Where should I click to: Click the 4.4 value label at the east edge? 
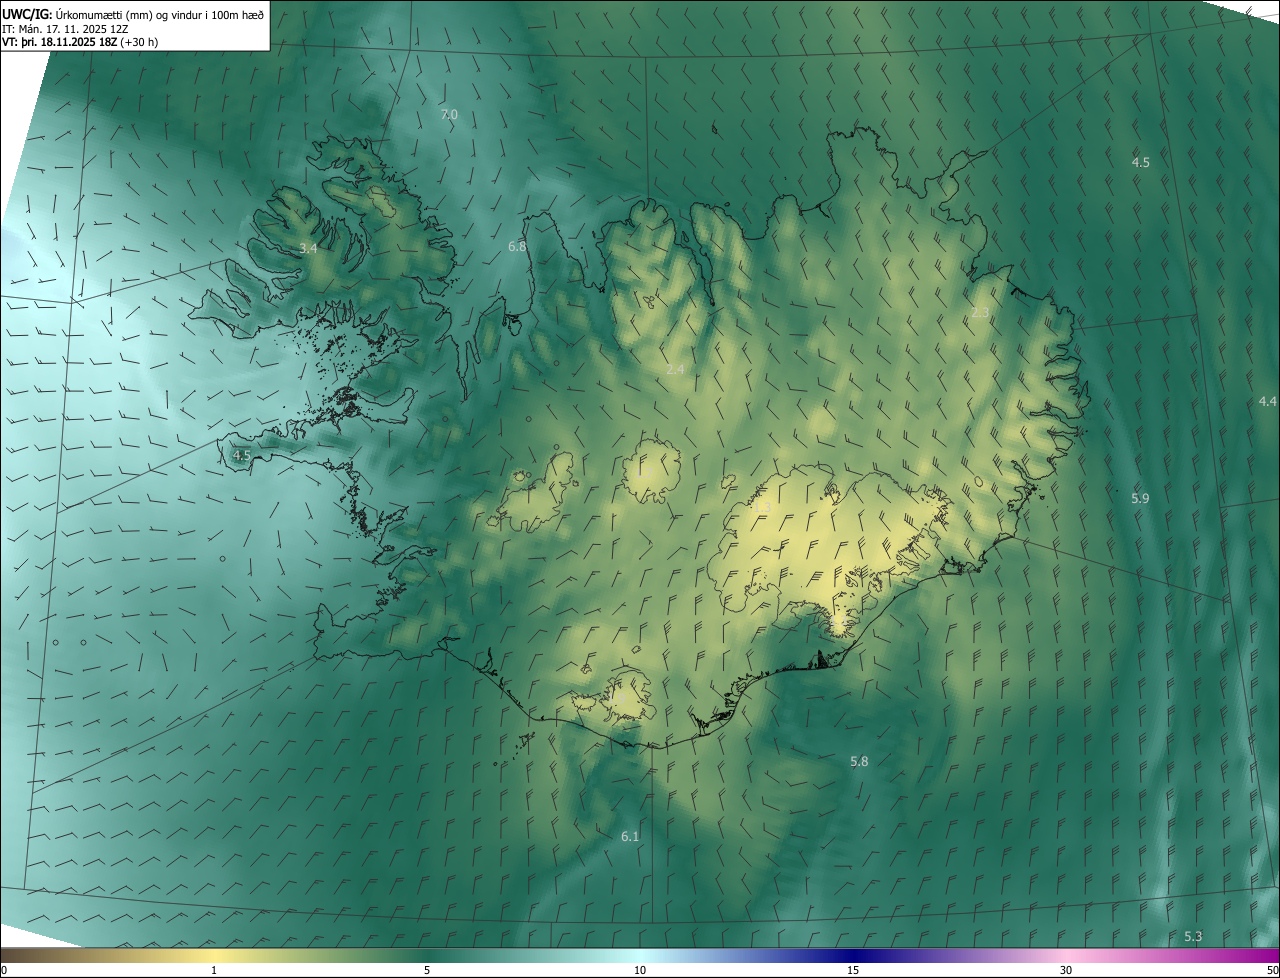(1268, 401)
